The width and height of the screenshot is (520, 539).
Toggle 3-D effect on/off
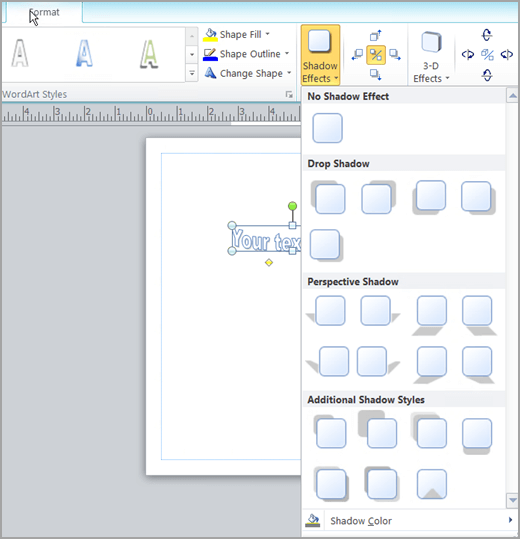[487, 55]
